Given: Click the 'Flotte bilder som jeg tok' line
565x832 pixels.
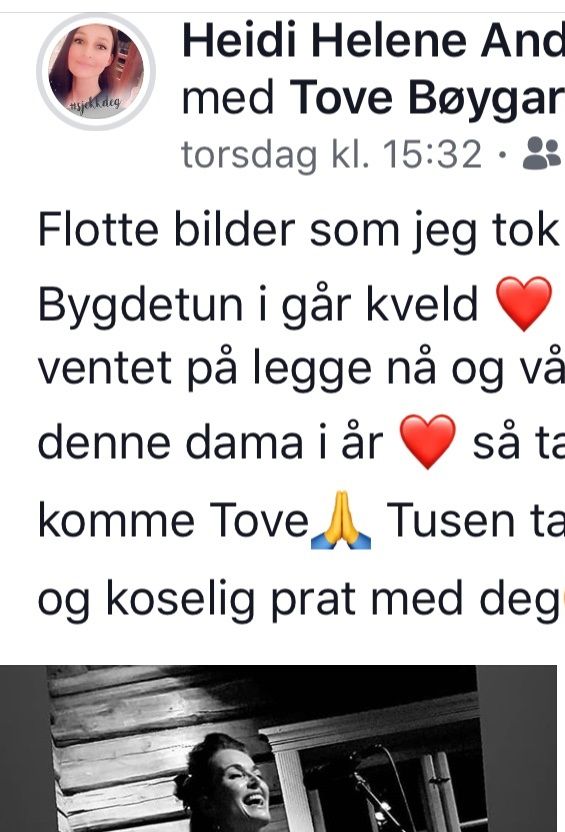Looking at the screenshot, I should [299, 230].
